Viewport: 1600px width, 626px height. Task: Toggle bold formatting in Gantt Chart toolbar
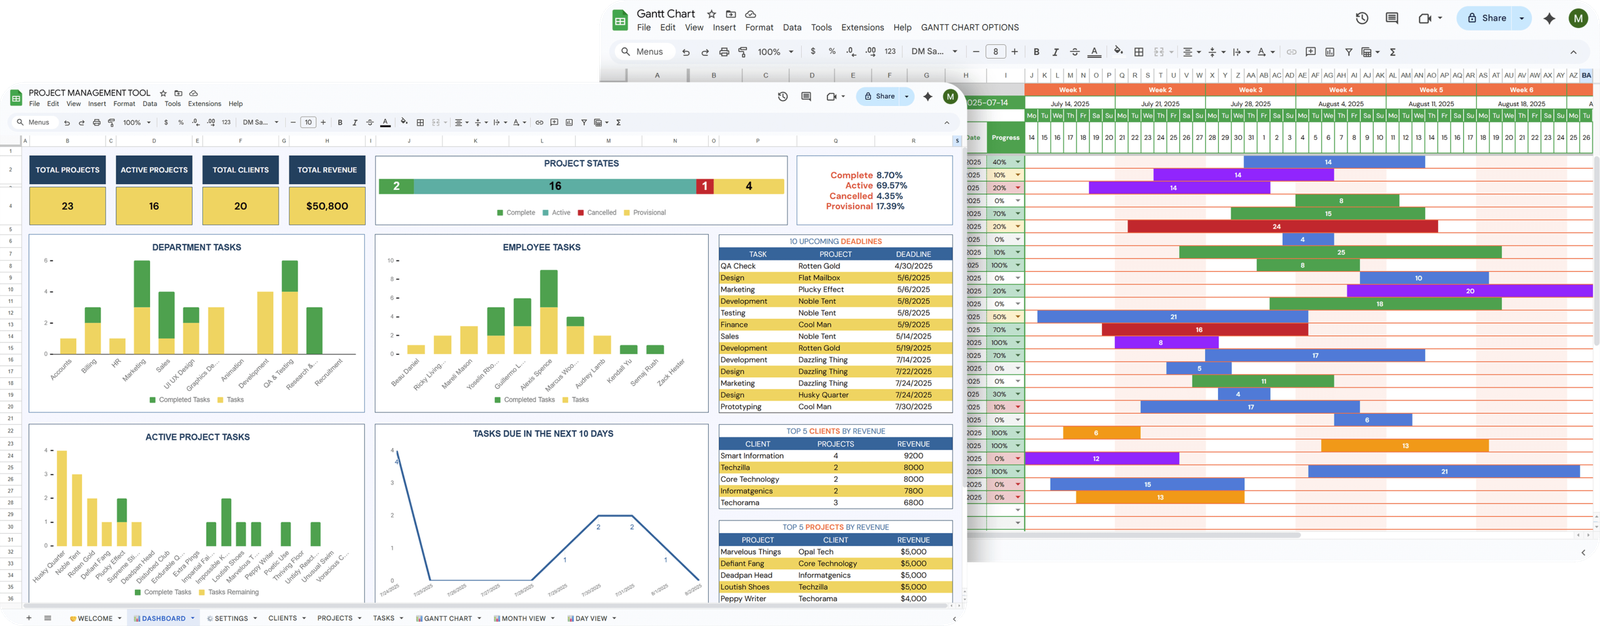(x=1036, y=52)
